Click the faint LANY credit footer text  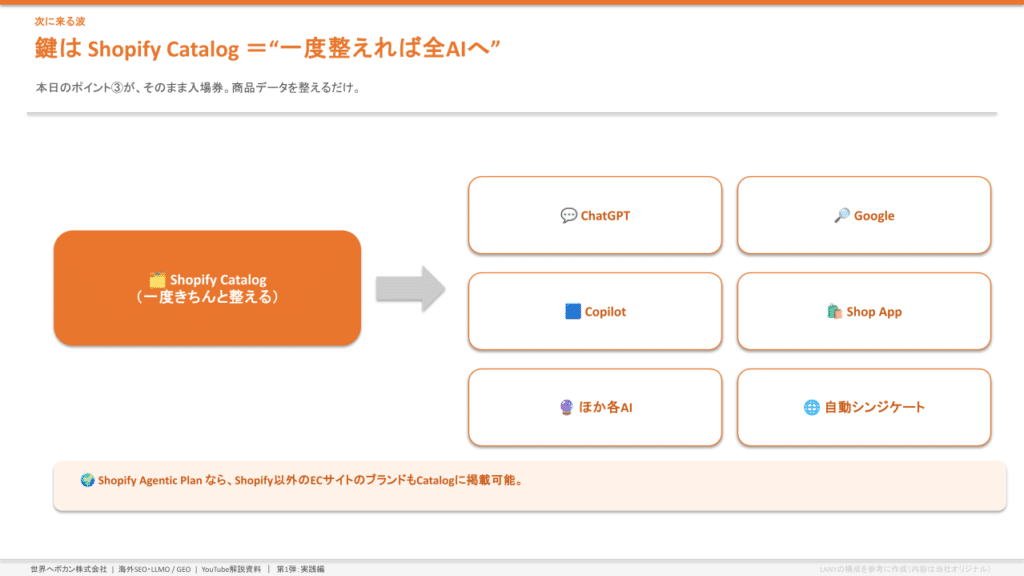(x=906, y=569)
